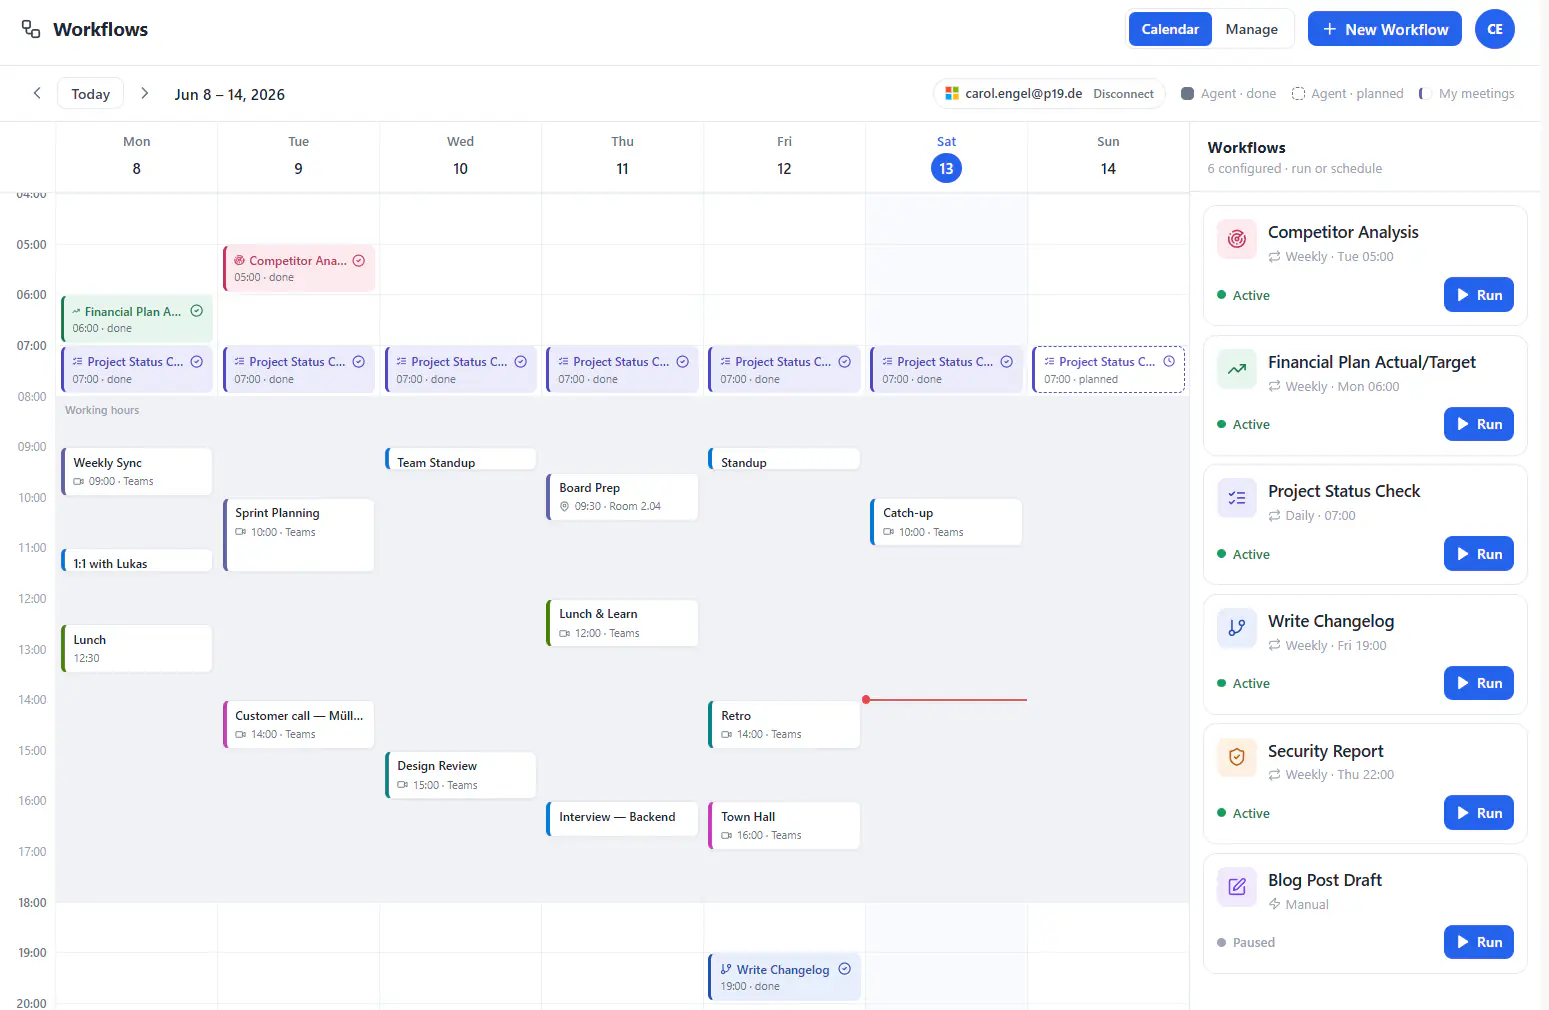Viewport: 1549px width, 1010px height.
Task: Click done checkmark on Write Changelog event
Action: 845,968
